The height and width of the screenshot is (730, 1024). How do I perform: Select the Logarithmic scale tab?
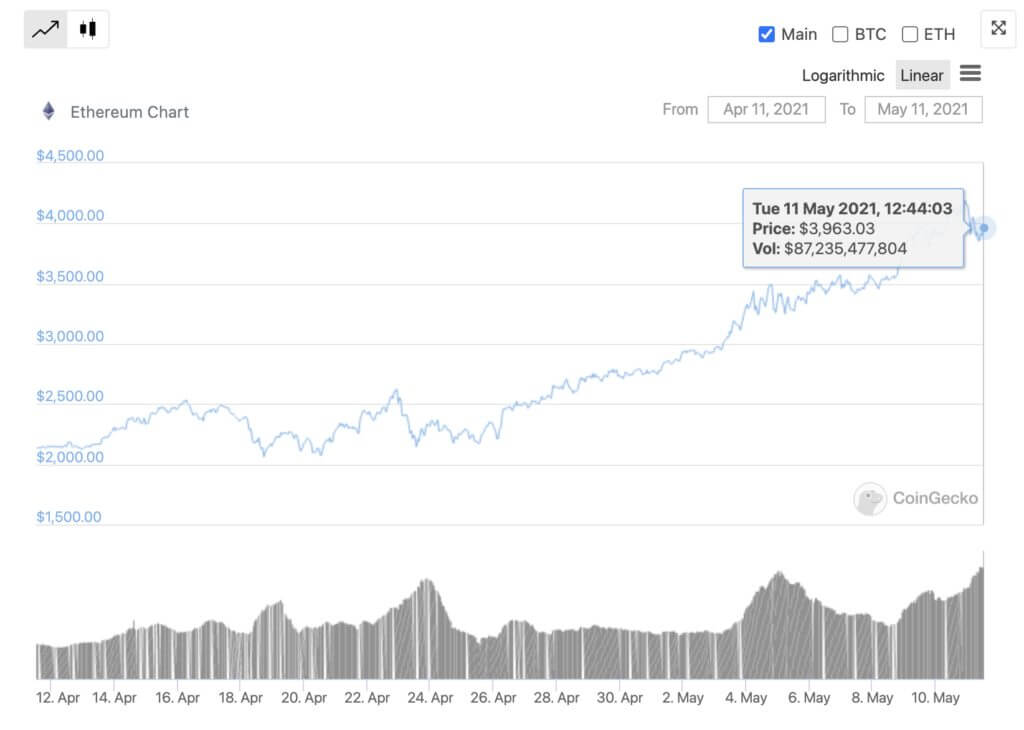coord(842,76)
